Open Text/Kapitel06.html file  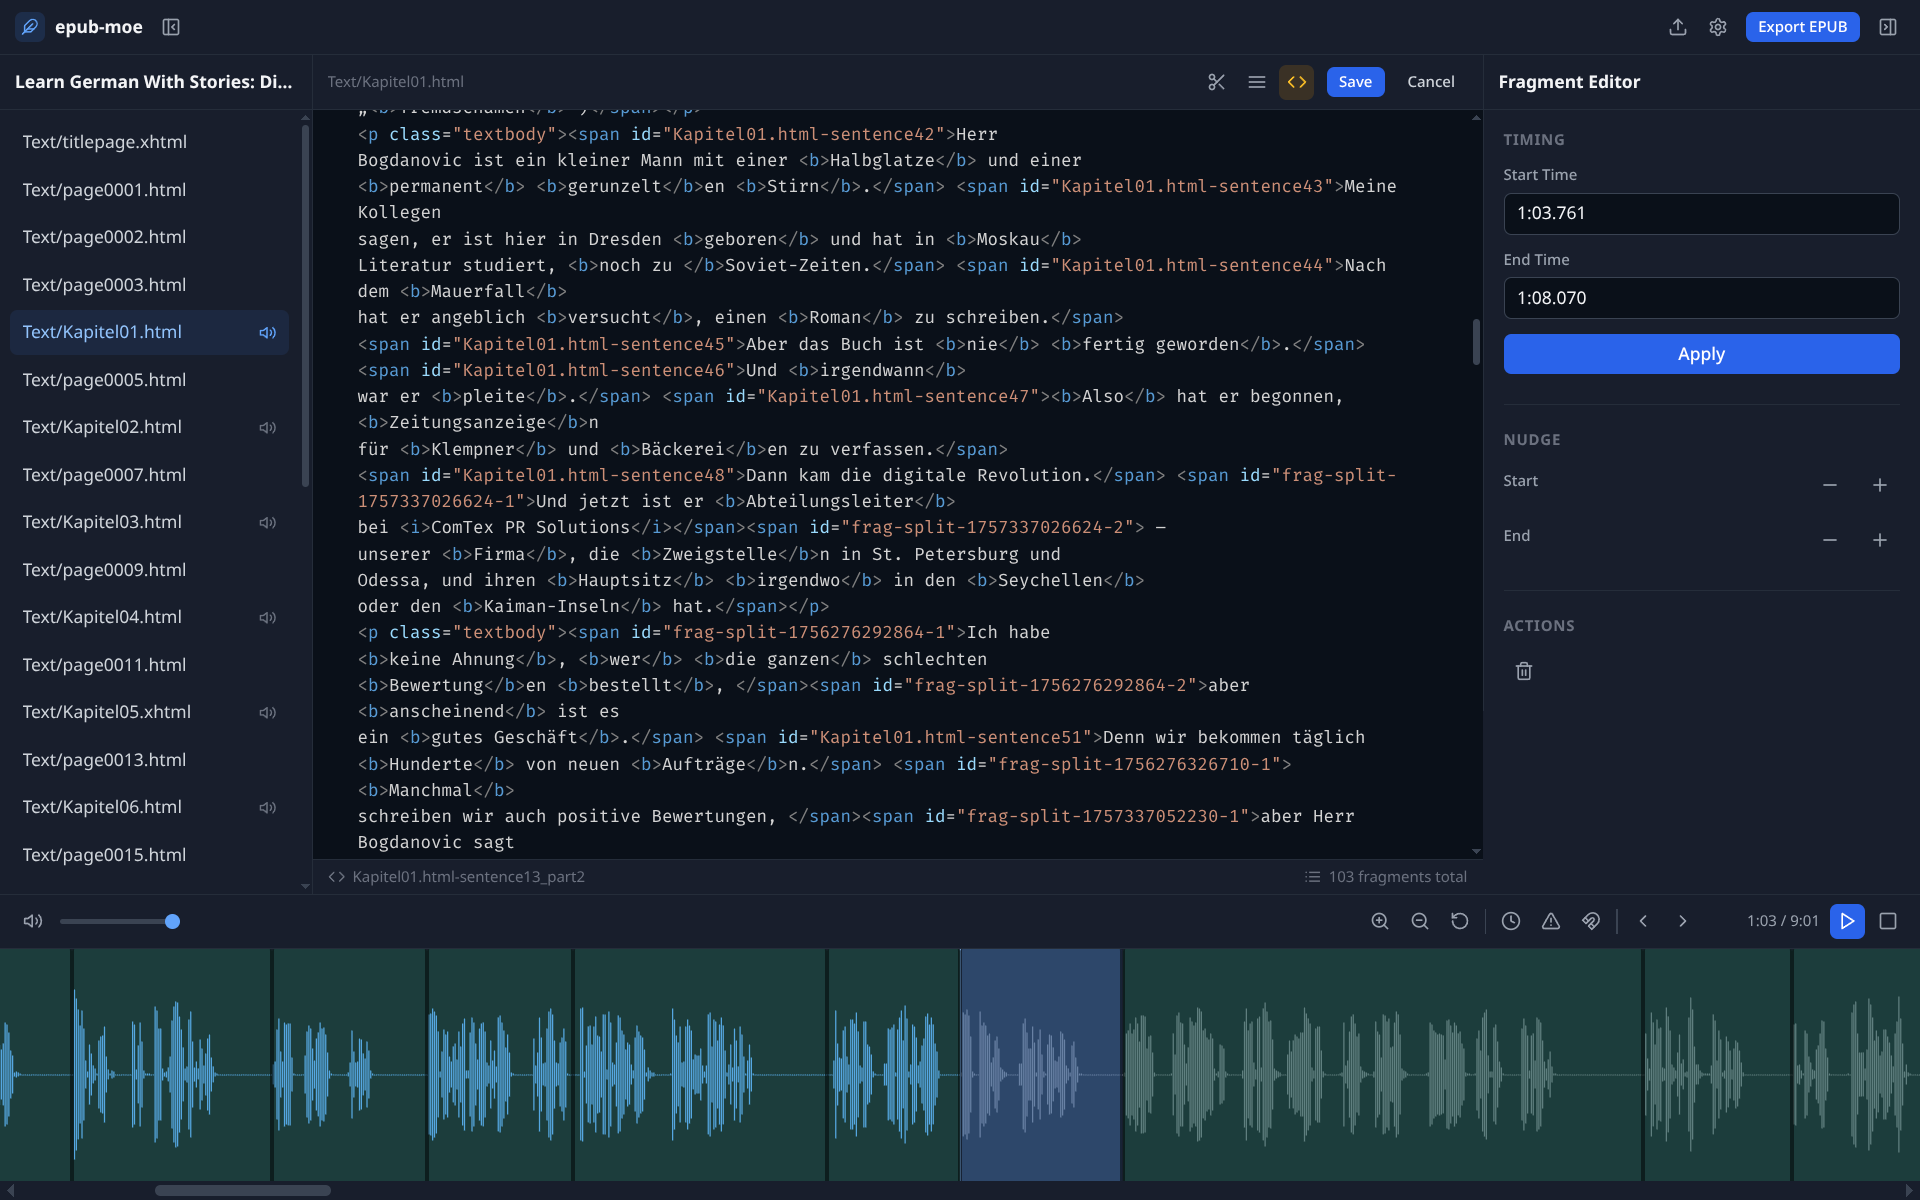click(x=149, y=807)
